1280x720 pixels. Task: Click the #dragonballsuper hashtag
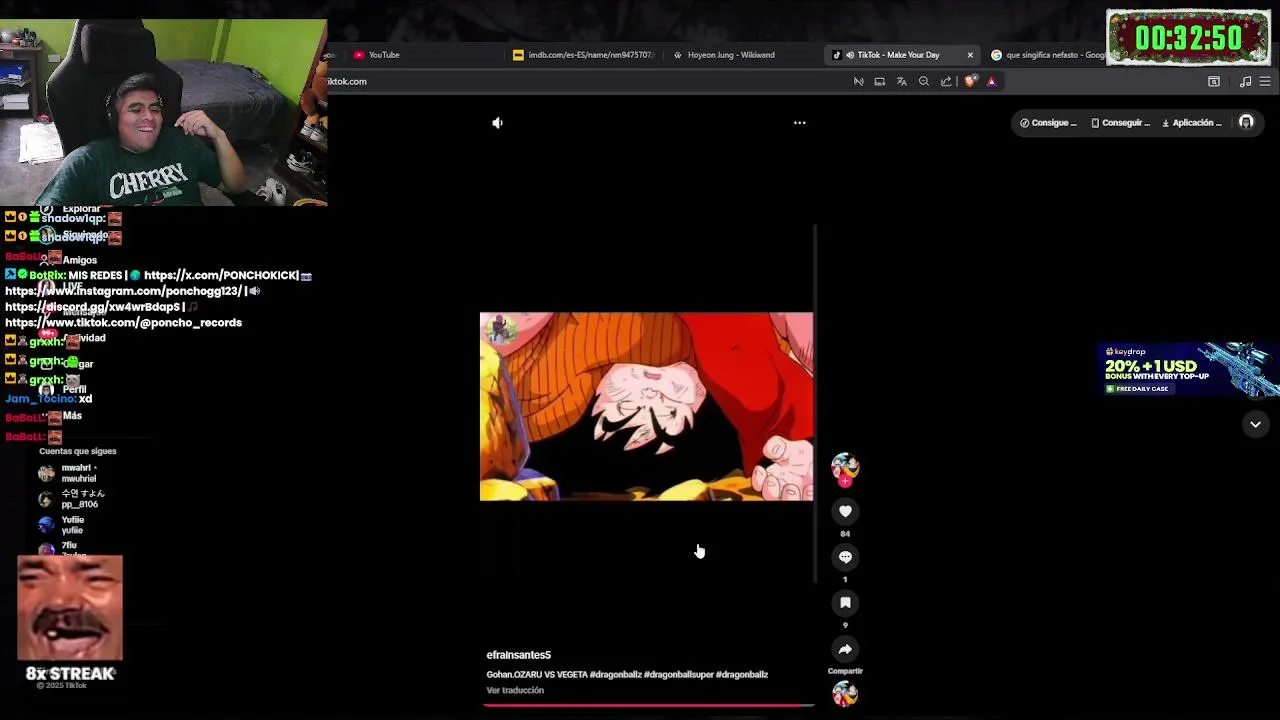677,675
